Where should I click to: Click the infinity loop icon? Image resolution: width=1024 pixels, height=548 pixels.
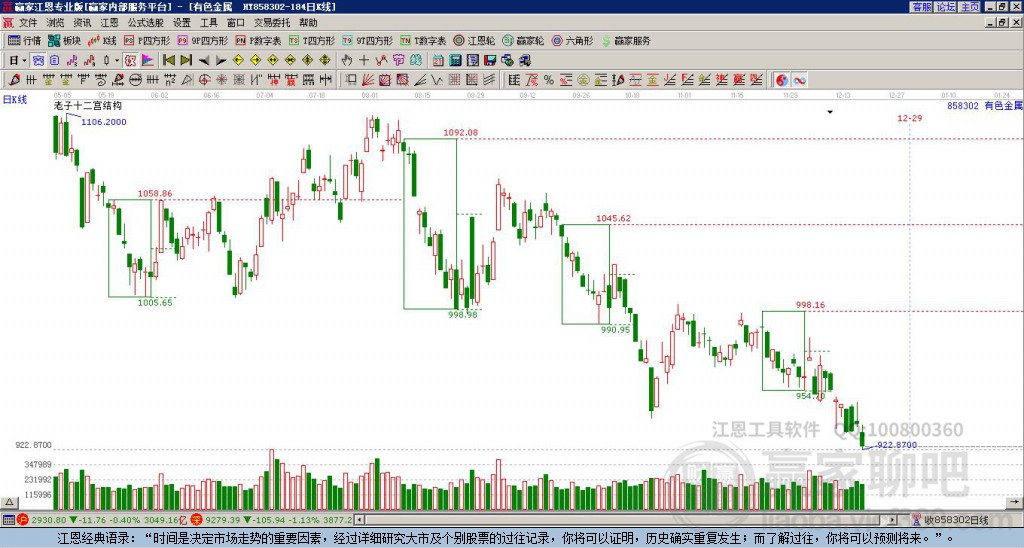point(799,80)
